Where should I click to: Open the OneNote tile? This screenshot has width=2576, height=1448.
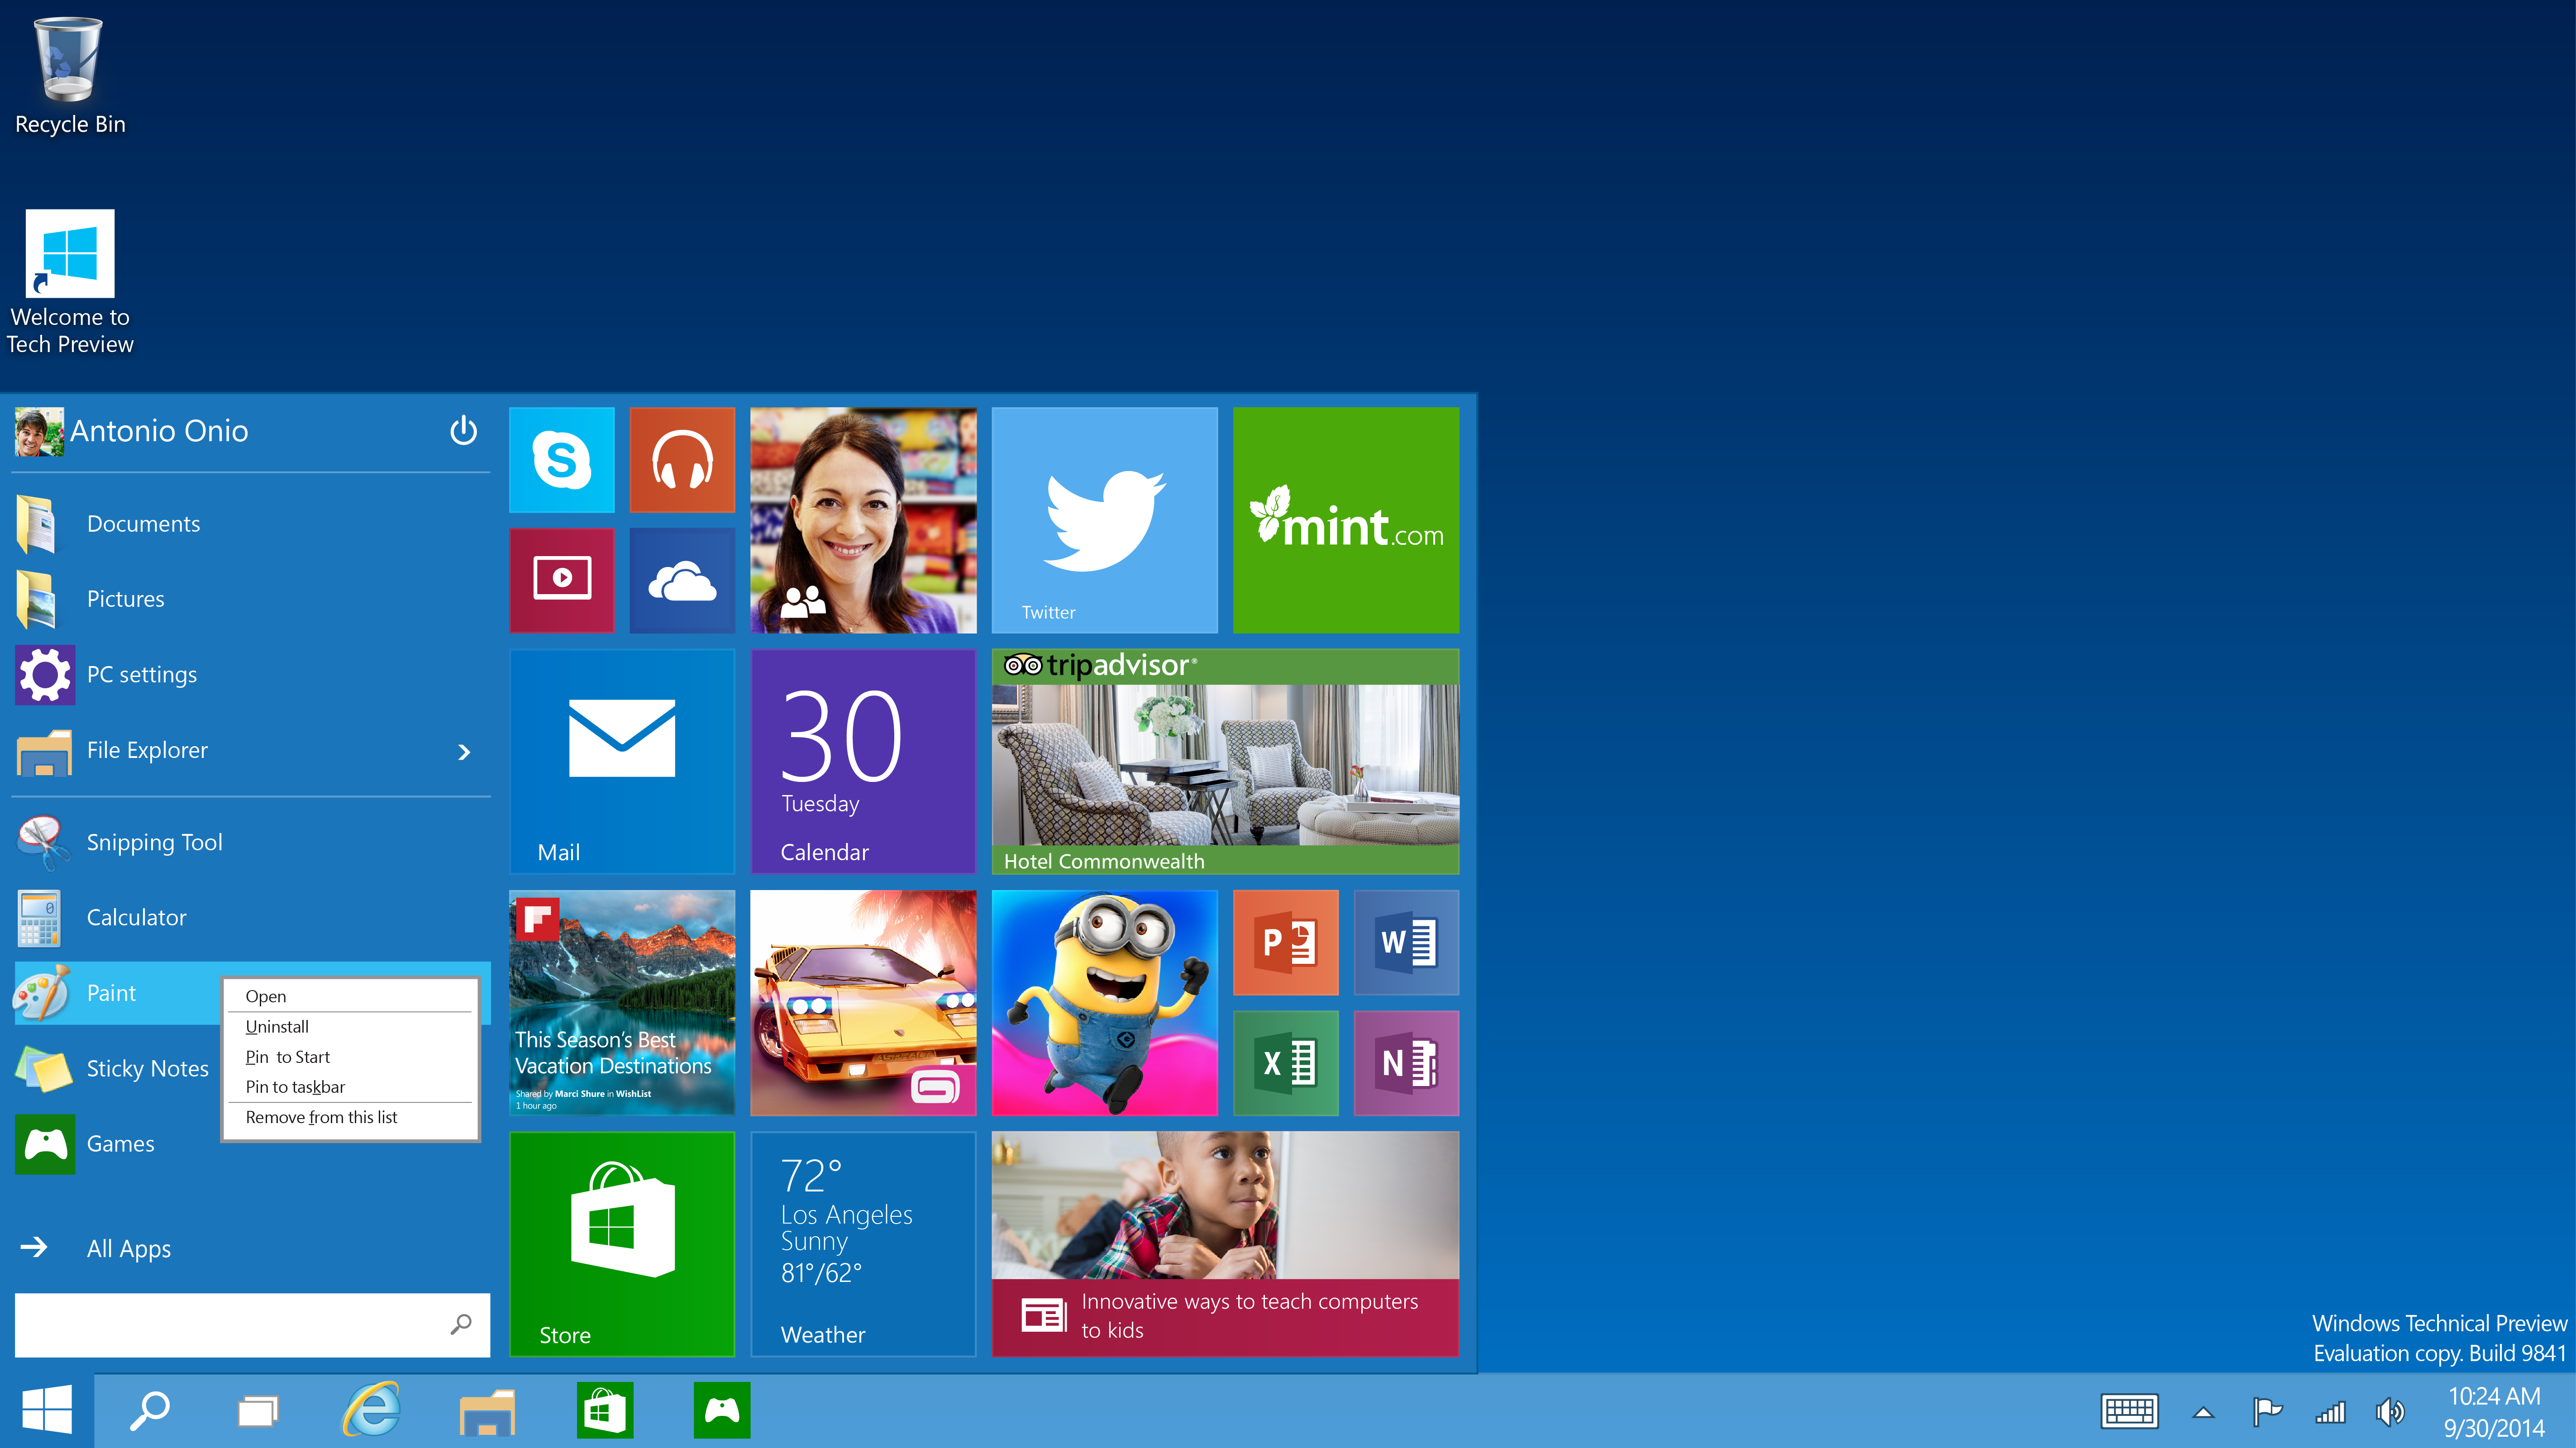tap(1406, 1063)
